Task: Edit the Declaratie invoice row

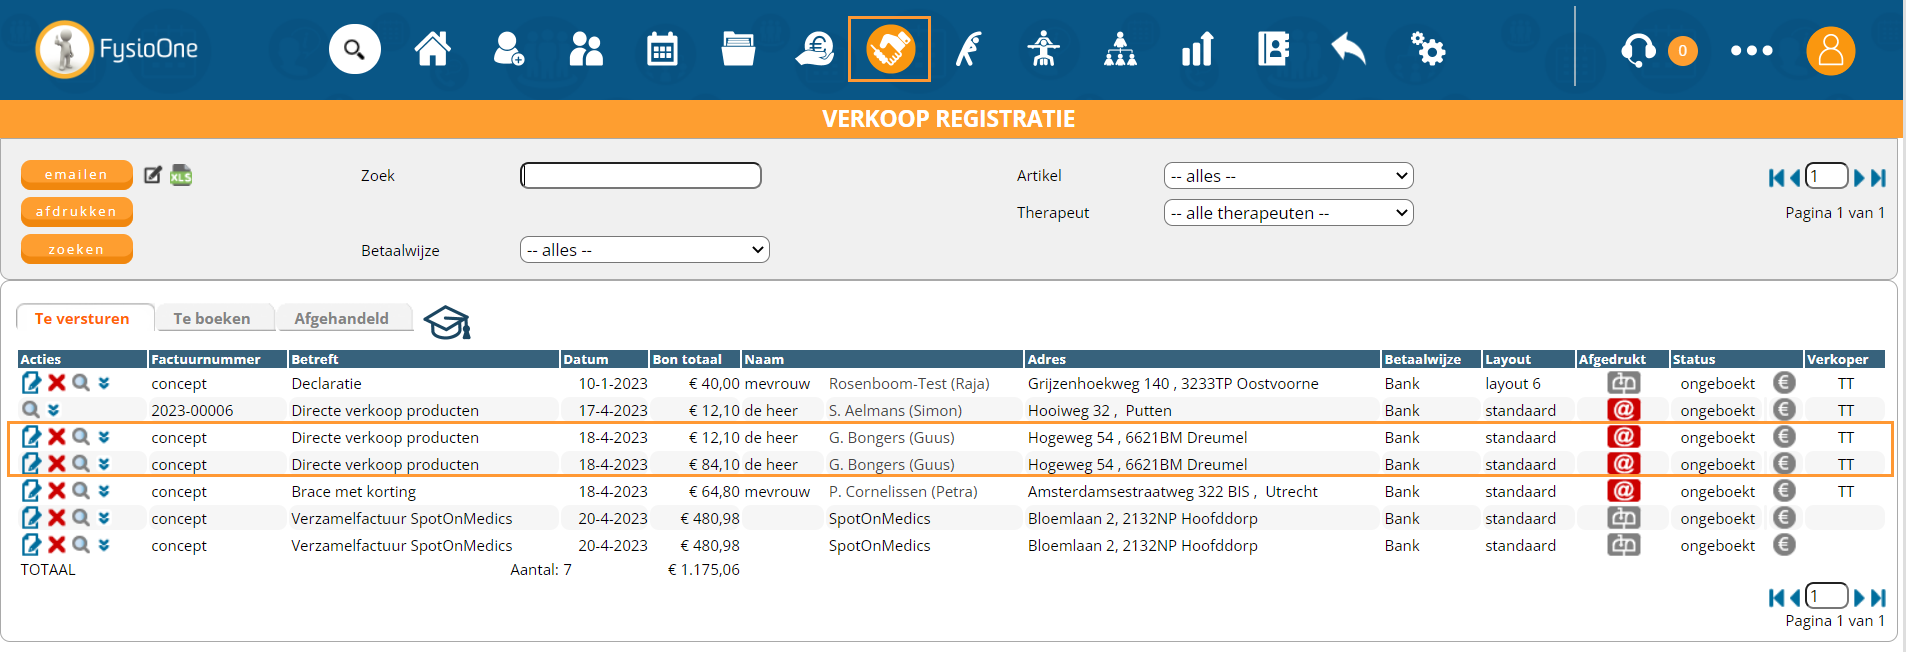Action: (x=31, y=383)
